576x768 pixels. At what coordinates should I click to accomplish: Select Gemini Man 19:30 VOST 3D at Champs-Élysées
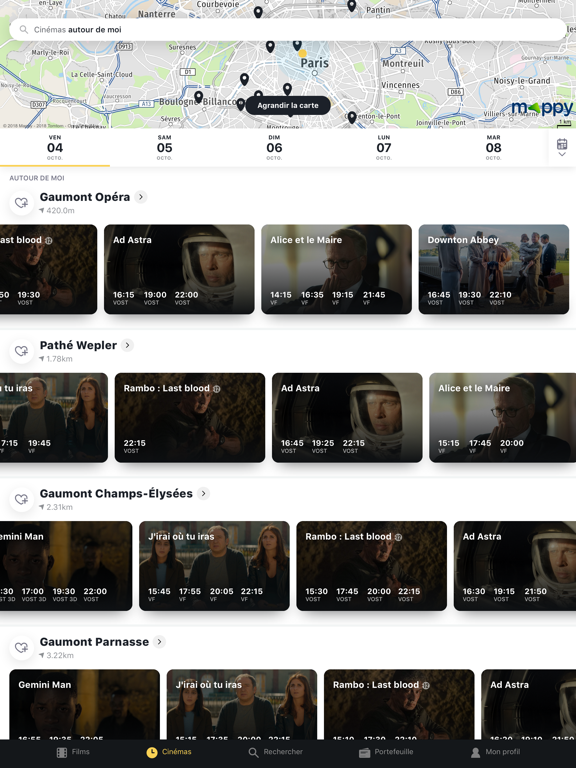pyautogui.click(x=64, y=594)
